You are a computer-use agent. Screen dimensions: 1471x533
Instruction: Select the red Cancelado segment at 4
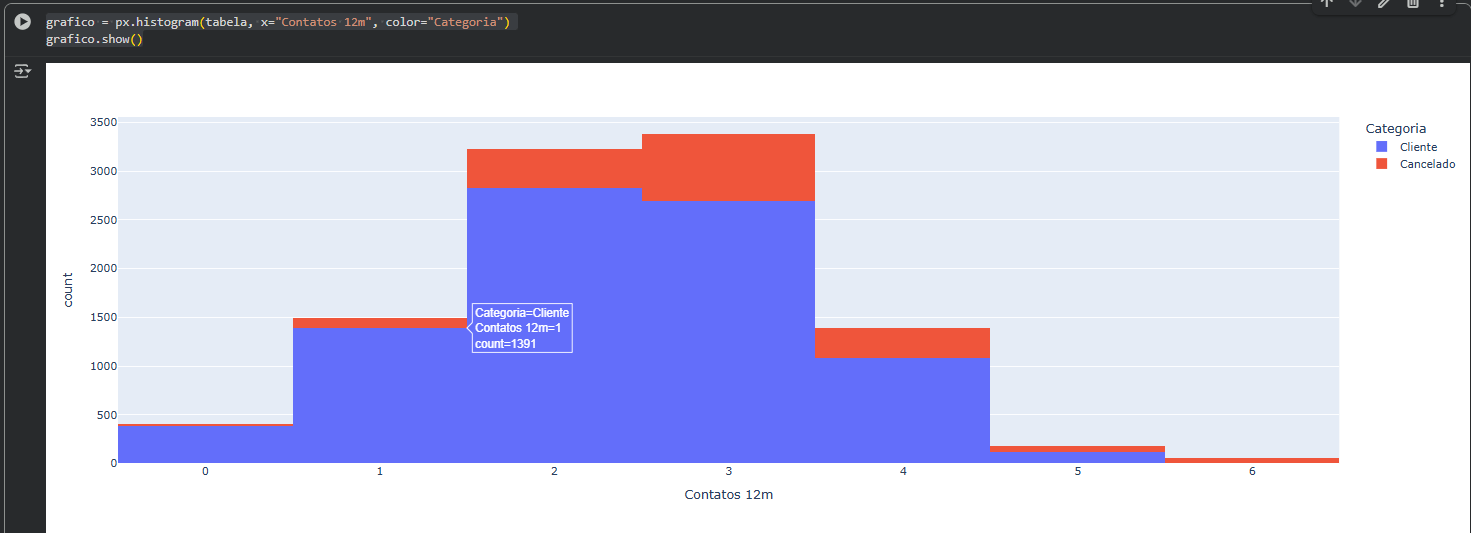click(x=903, y=342)
